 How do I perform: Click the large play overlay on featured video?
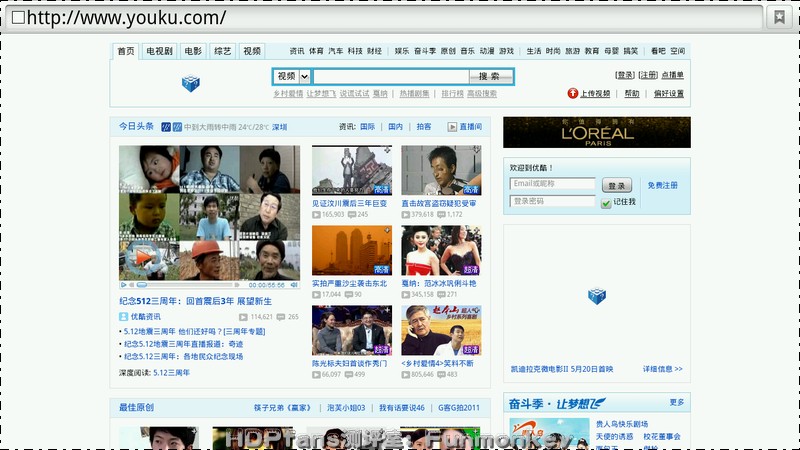(144, 258)
